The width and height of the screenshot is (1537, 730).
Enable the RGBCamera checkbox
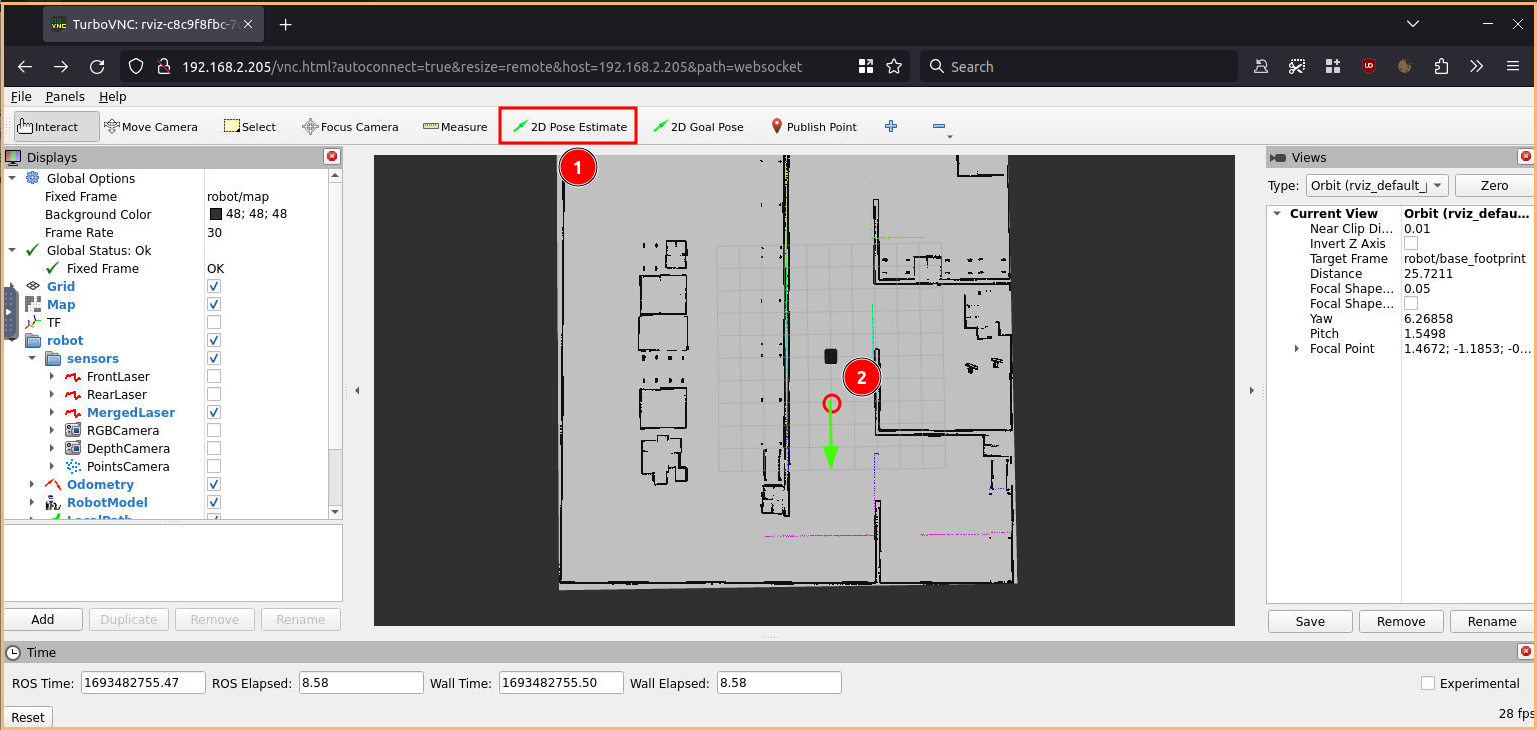[x=213, y=430]
